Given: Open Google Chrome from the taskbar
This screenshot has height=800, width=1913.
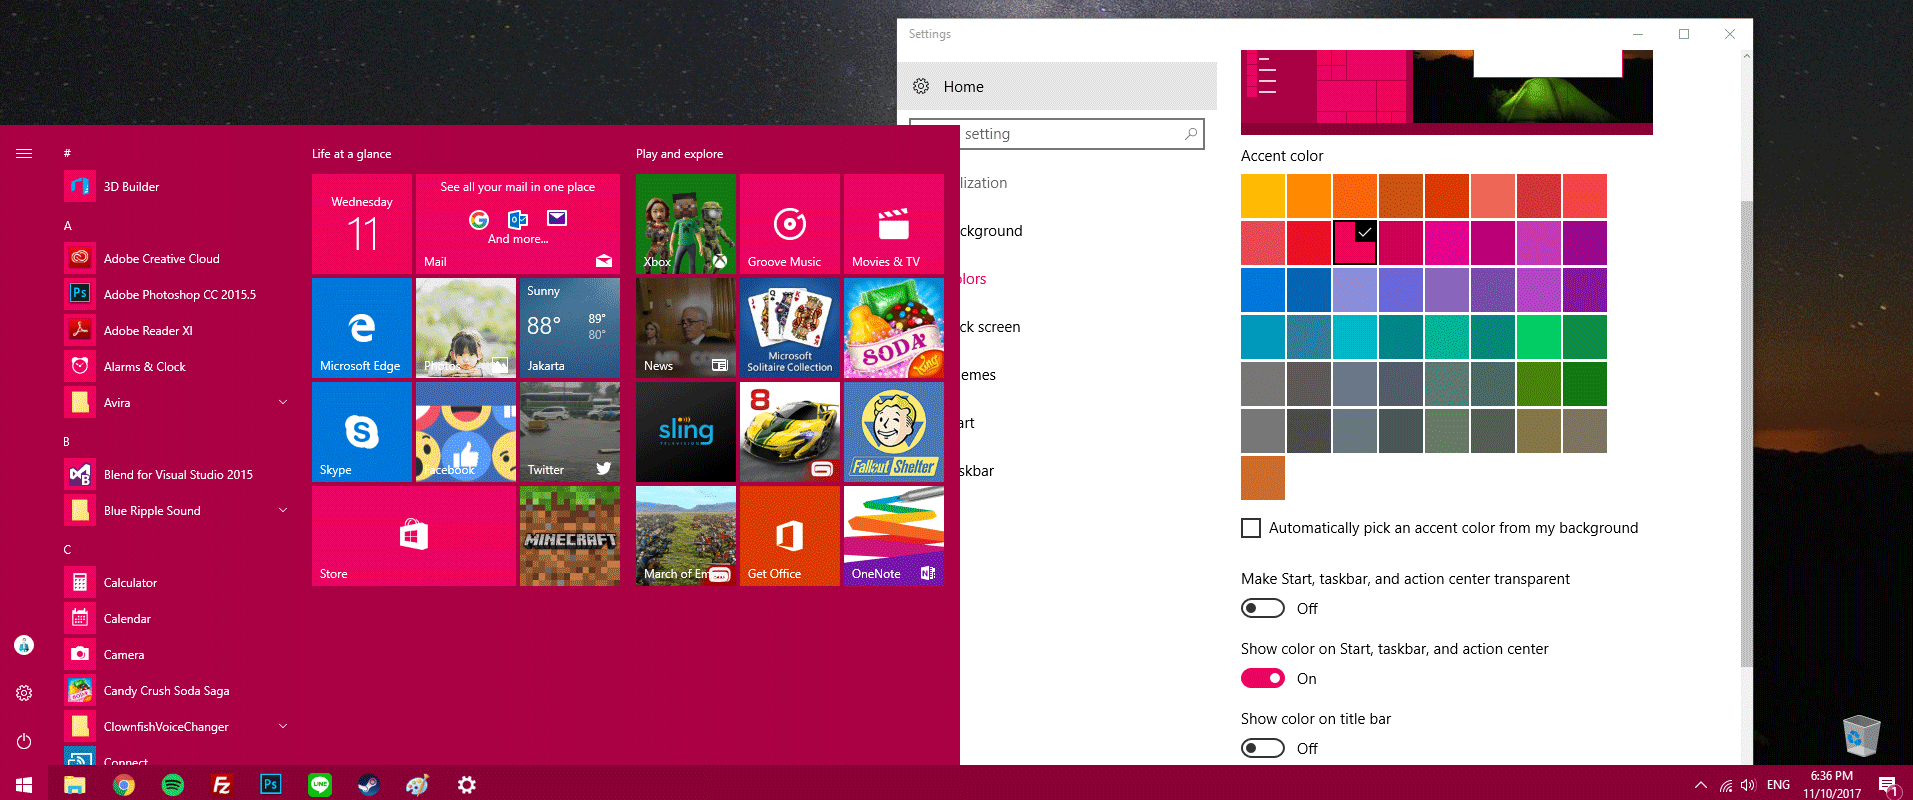Looking at the screenshot, I should (124, 785).
